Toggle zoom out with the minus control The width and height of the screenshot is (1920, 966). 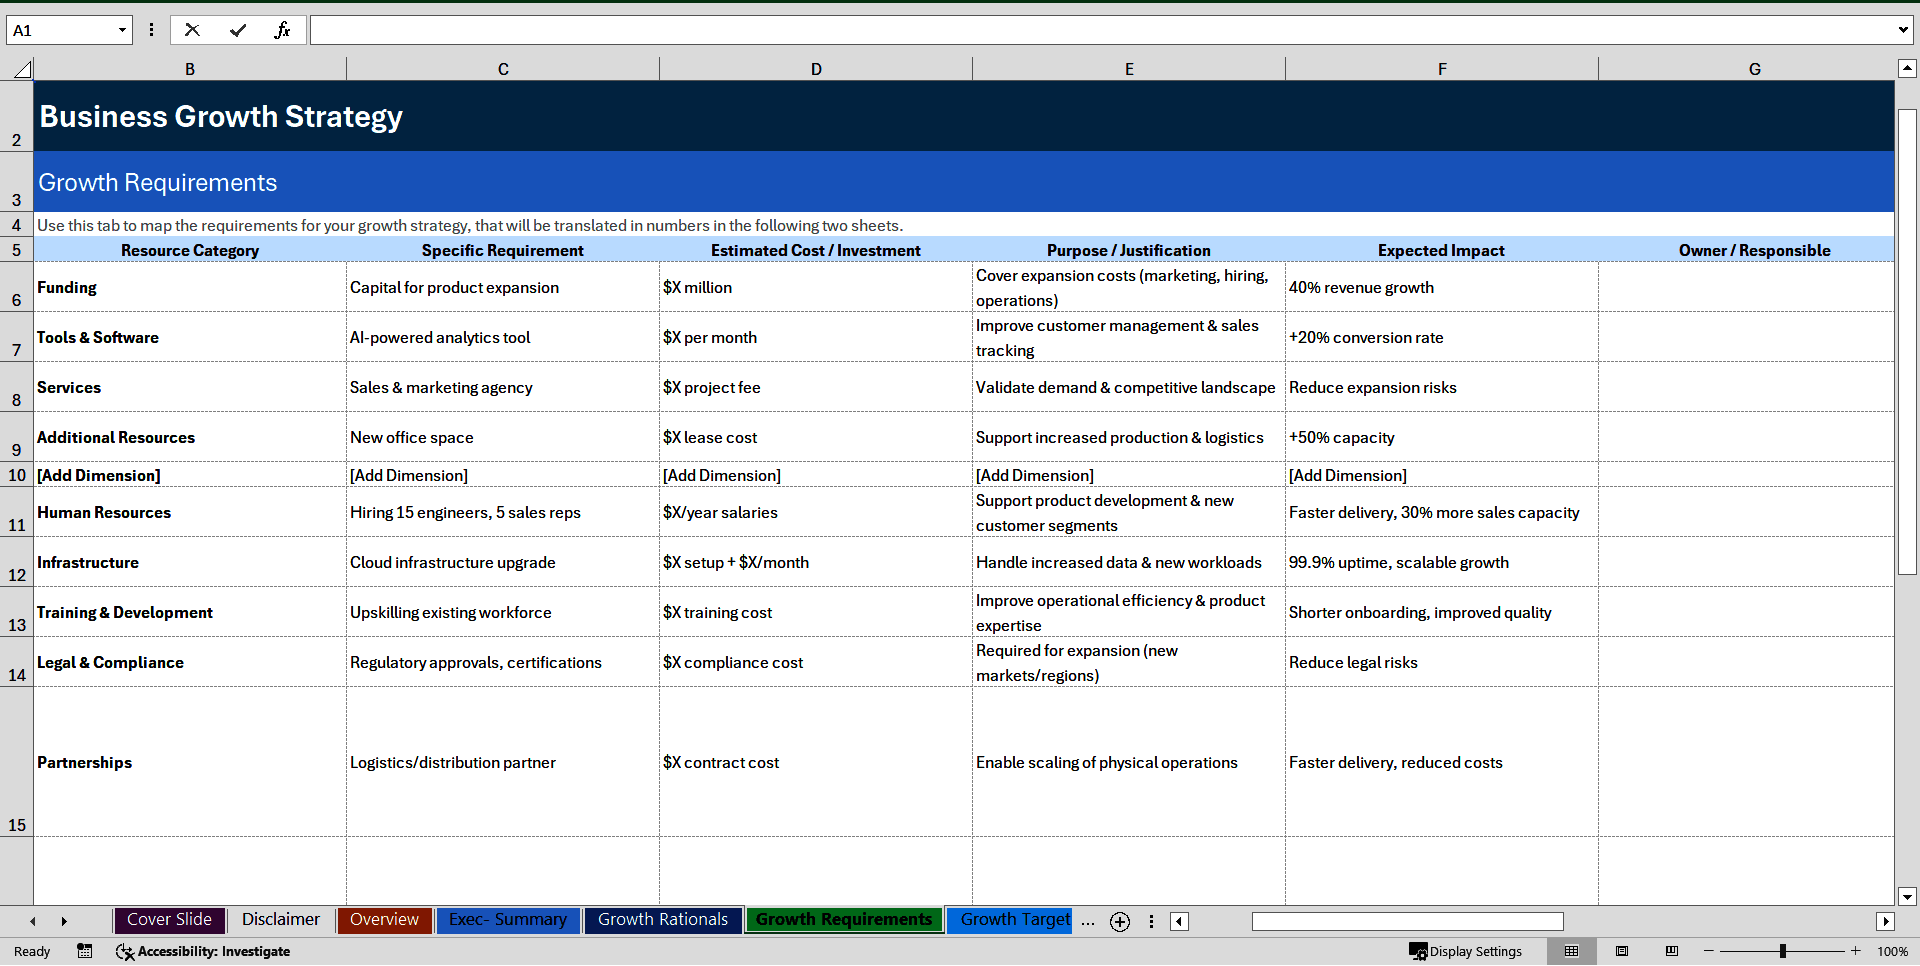tap(1709, 951)
